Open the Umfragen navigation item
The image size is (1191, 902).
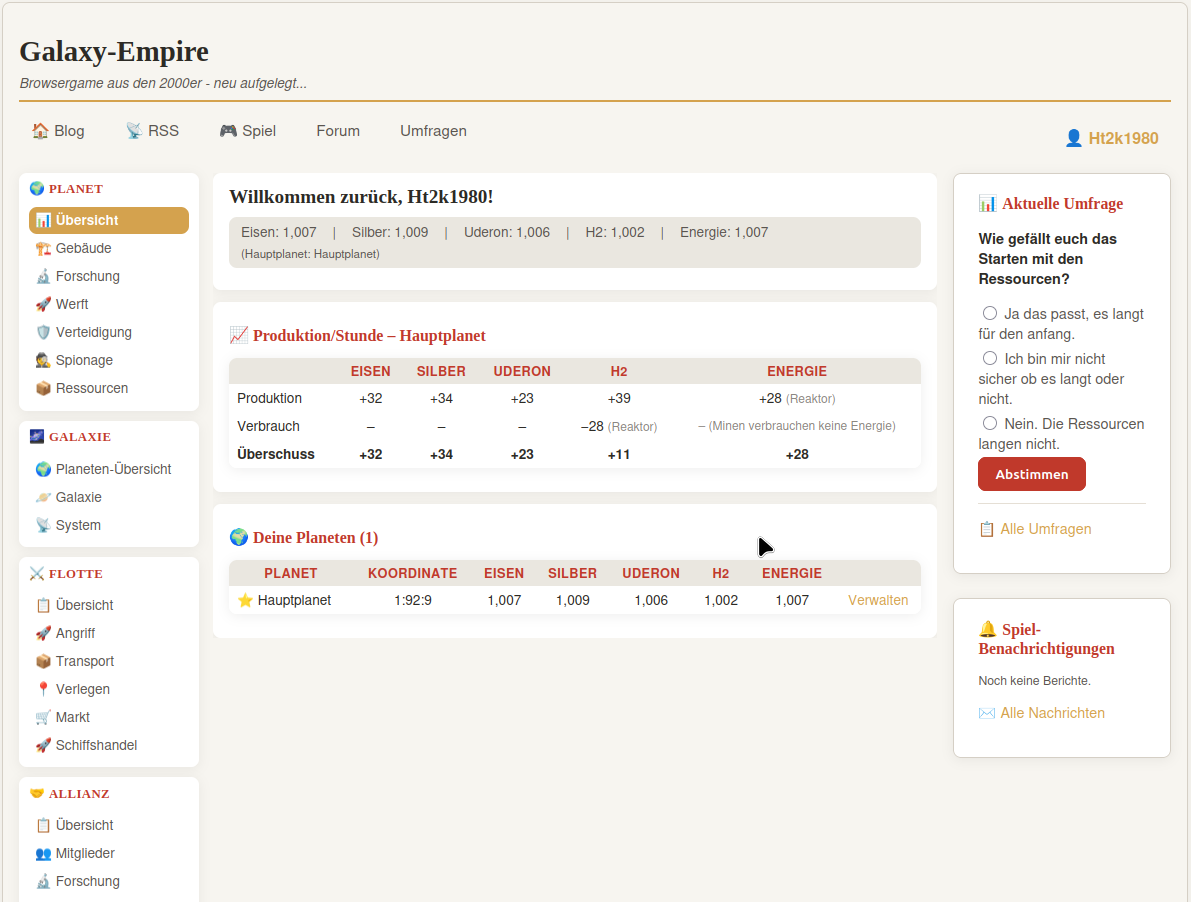(434, 131)
